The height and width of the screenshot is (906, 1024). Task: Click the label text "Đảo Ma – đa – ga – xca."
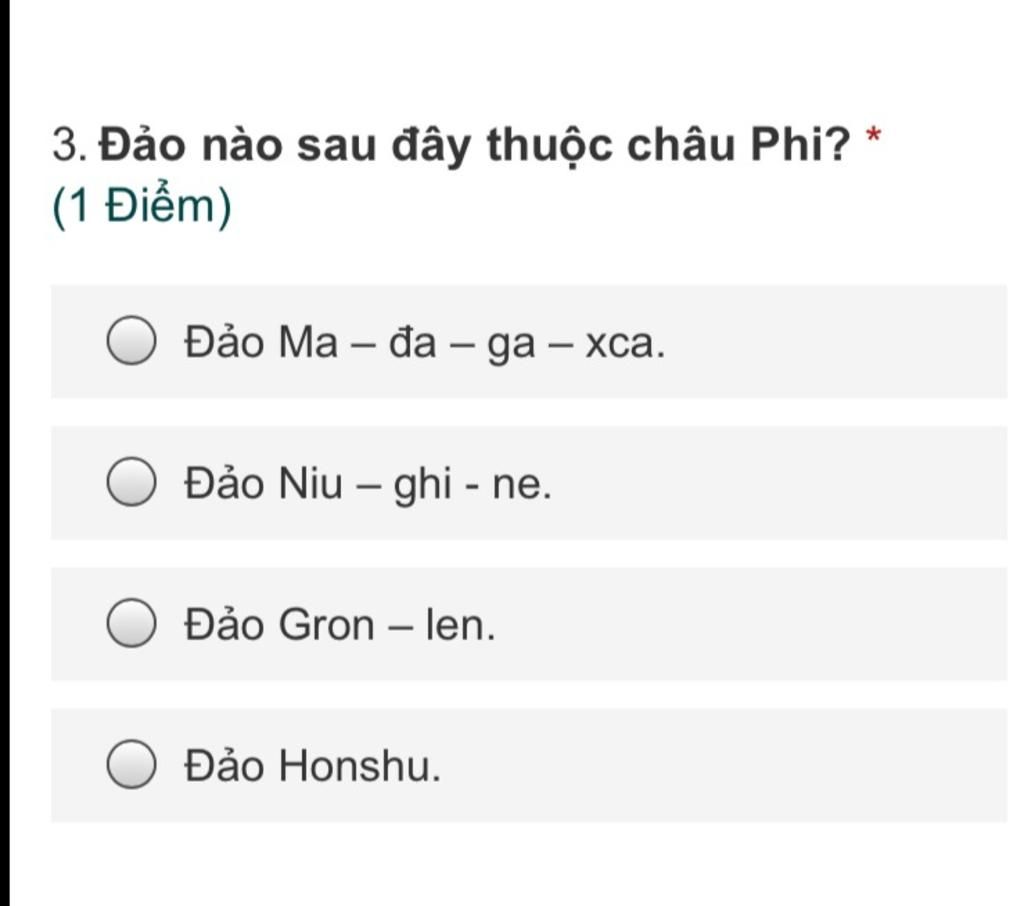tap(424, 343)
